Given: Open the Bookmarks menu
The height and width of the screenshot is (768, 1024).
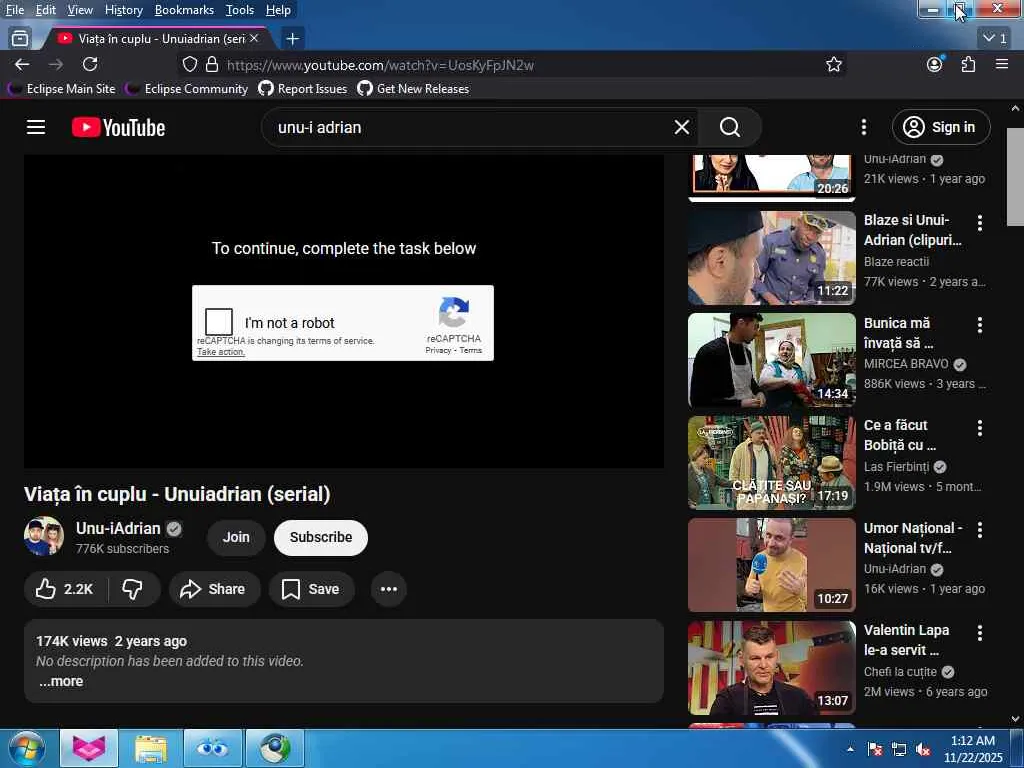Looking at the screenshot, I should (x=184, y=10).
